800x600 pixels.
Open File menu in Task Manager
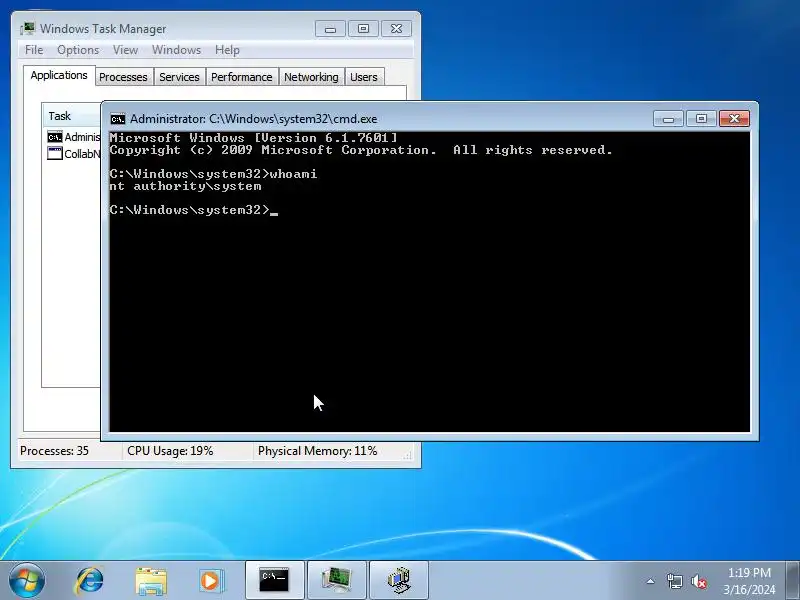click(x=34, y=50)
